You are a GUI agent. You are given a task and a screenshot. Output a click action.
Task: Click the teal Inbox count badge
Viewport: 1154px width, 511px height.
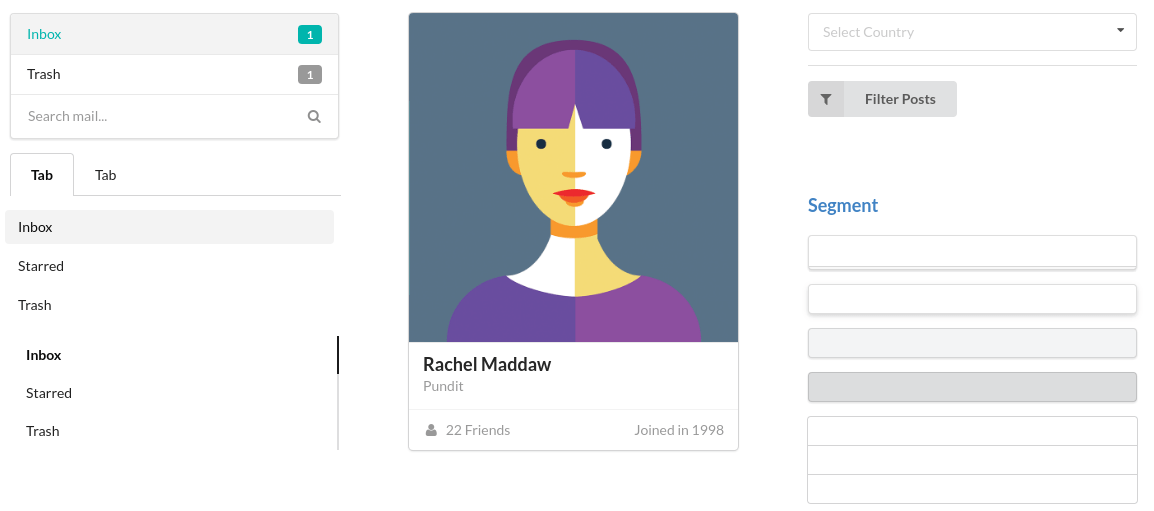310,35
